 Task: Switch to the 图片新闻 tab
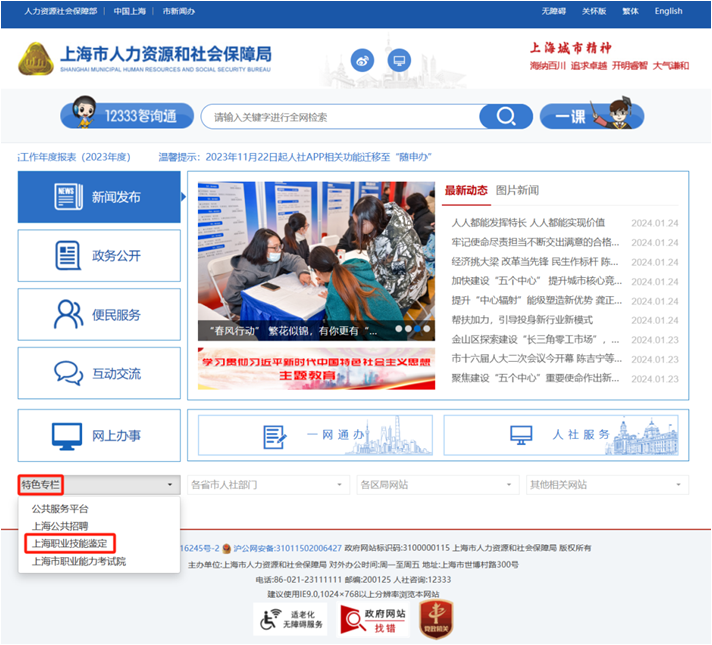517,190
